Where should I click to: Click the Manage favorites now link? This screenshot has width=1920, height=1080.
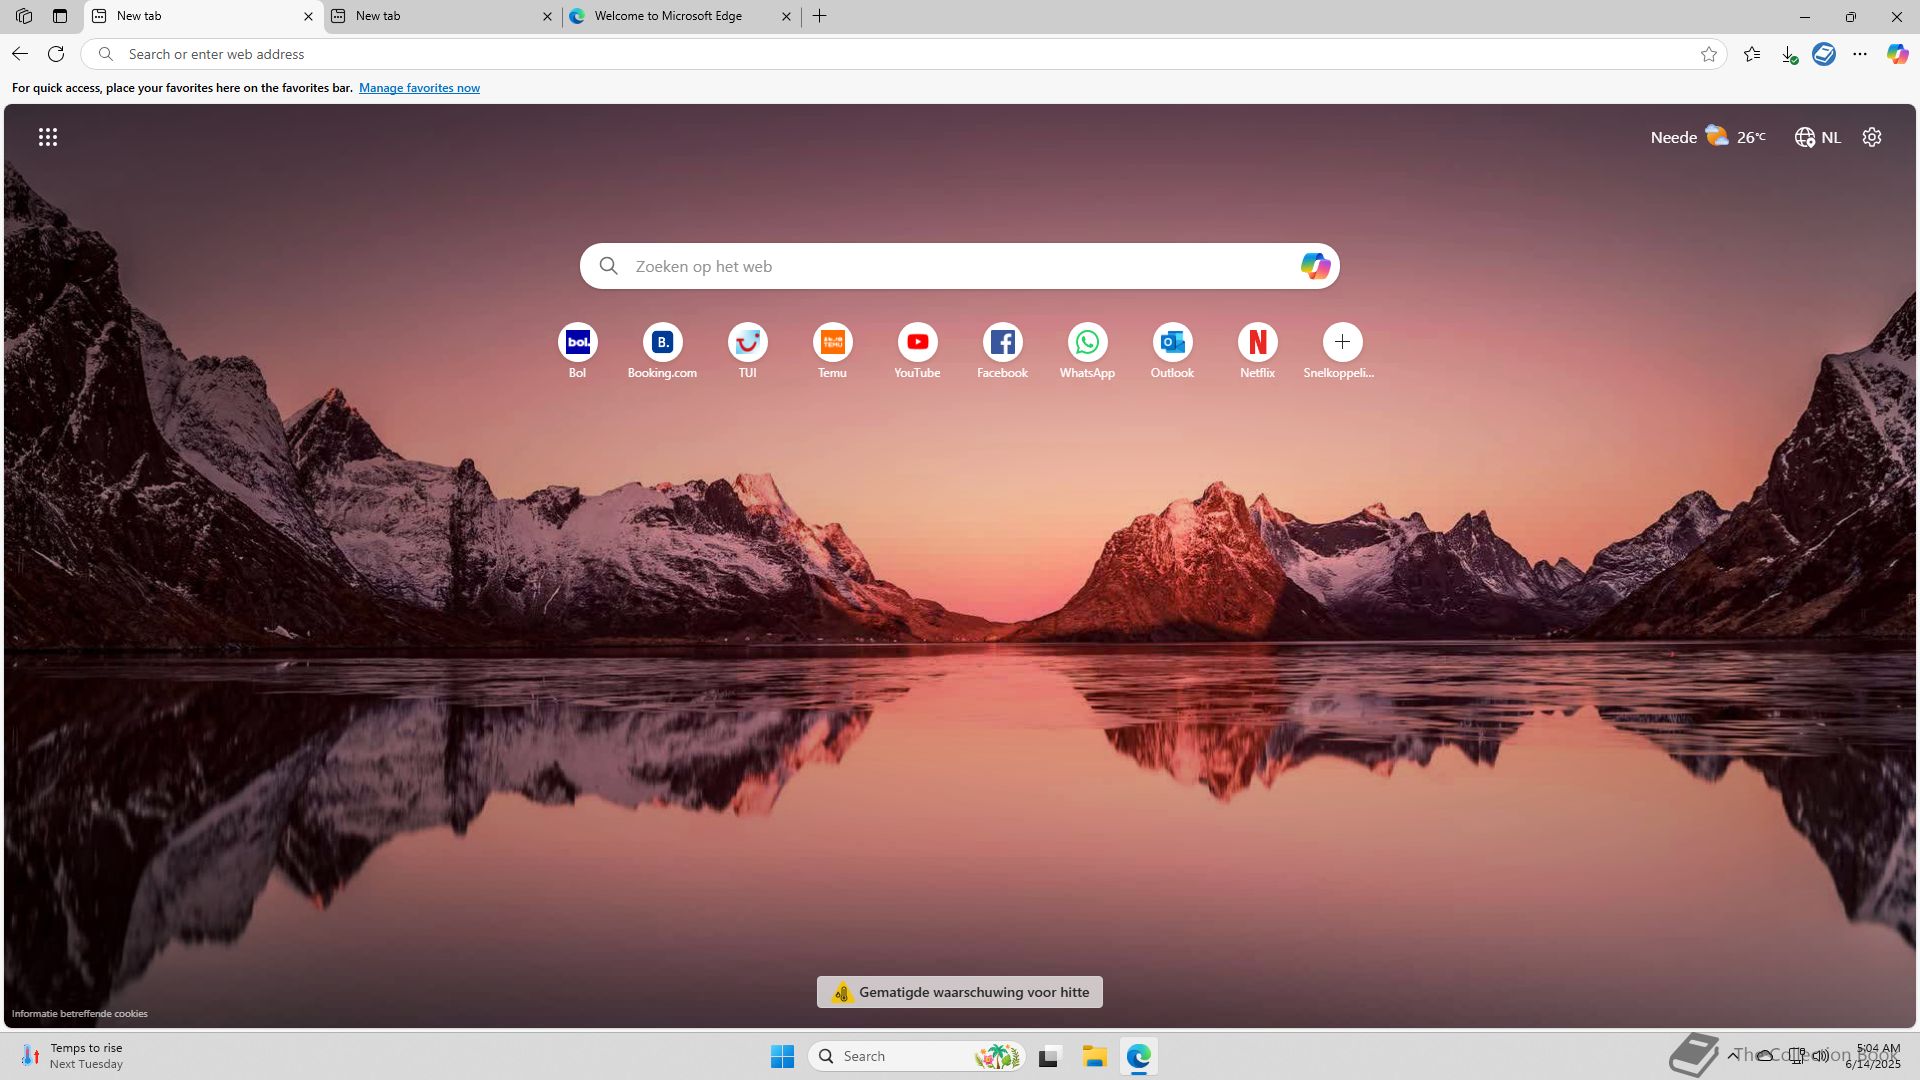419,88
